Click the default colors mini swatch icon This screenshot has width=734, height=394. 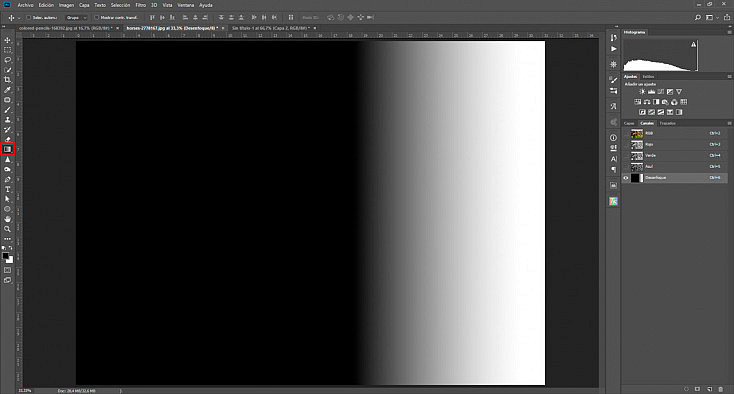click(4, 248)
